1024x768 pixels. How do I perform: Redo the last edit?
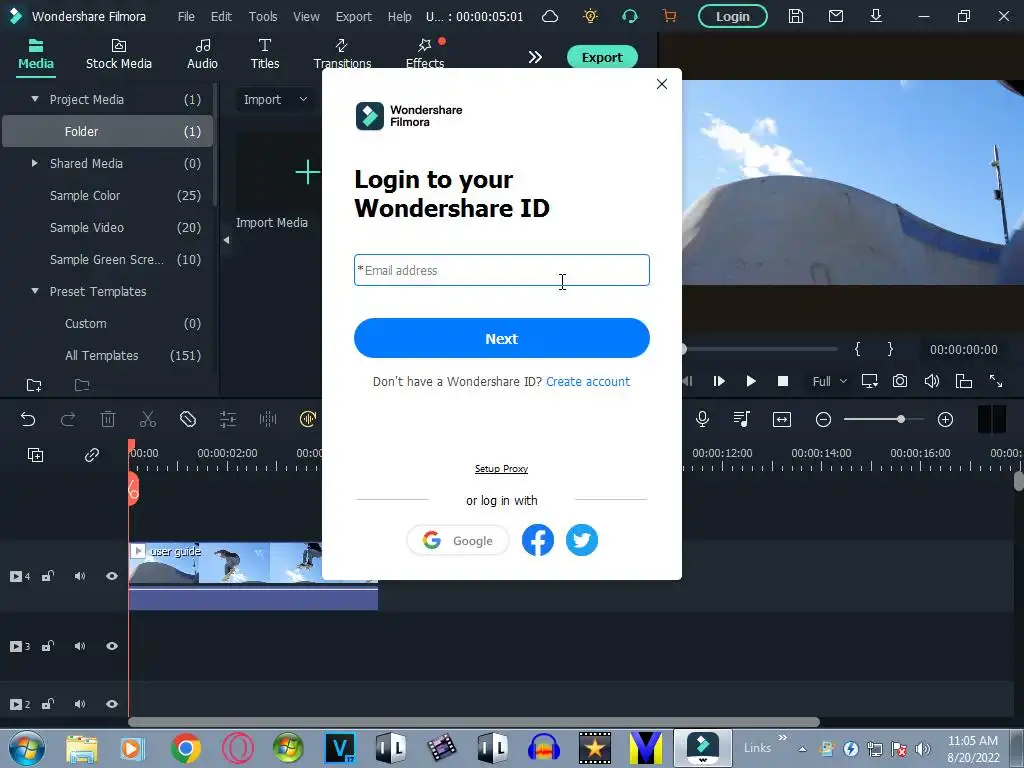pos(68,419)
